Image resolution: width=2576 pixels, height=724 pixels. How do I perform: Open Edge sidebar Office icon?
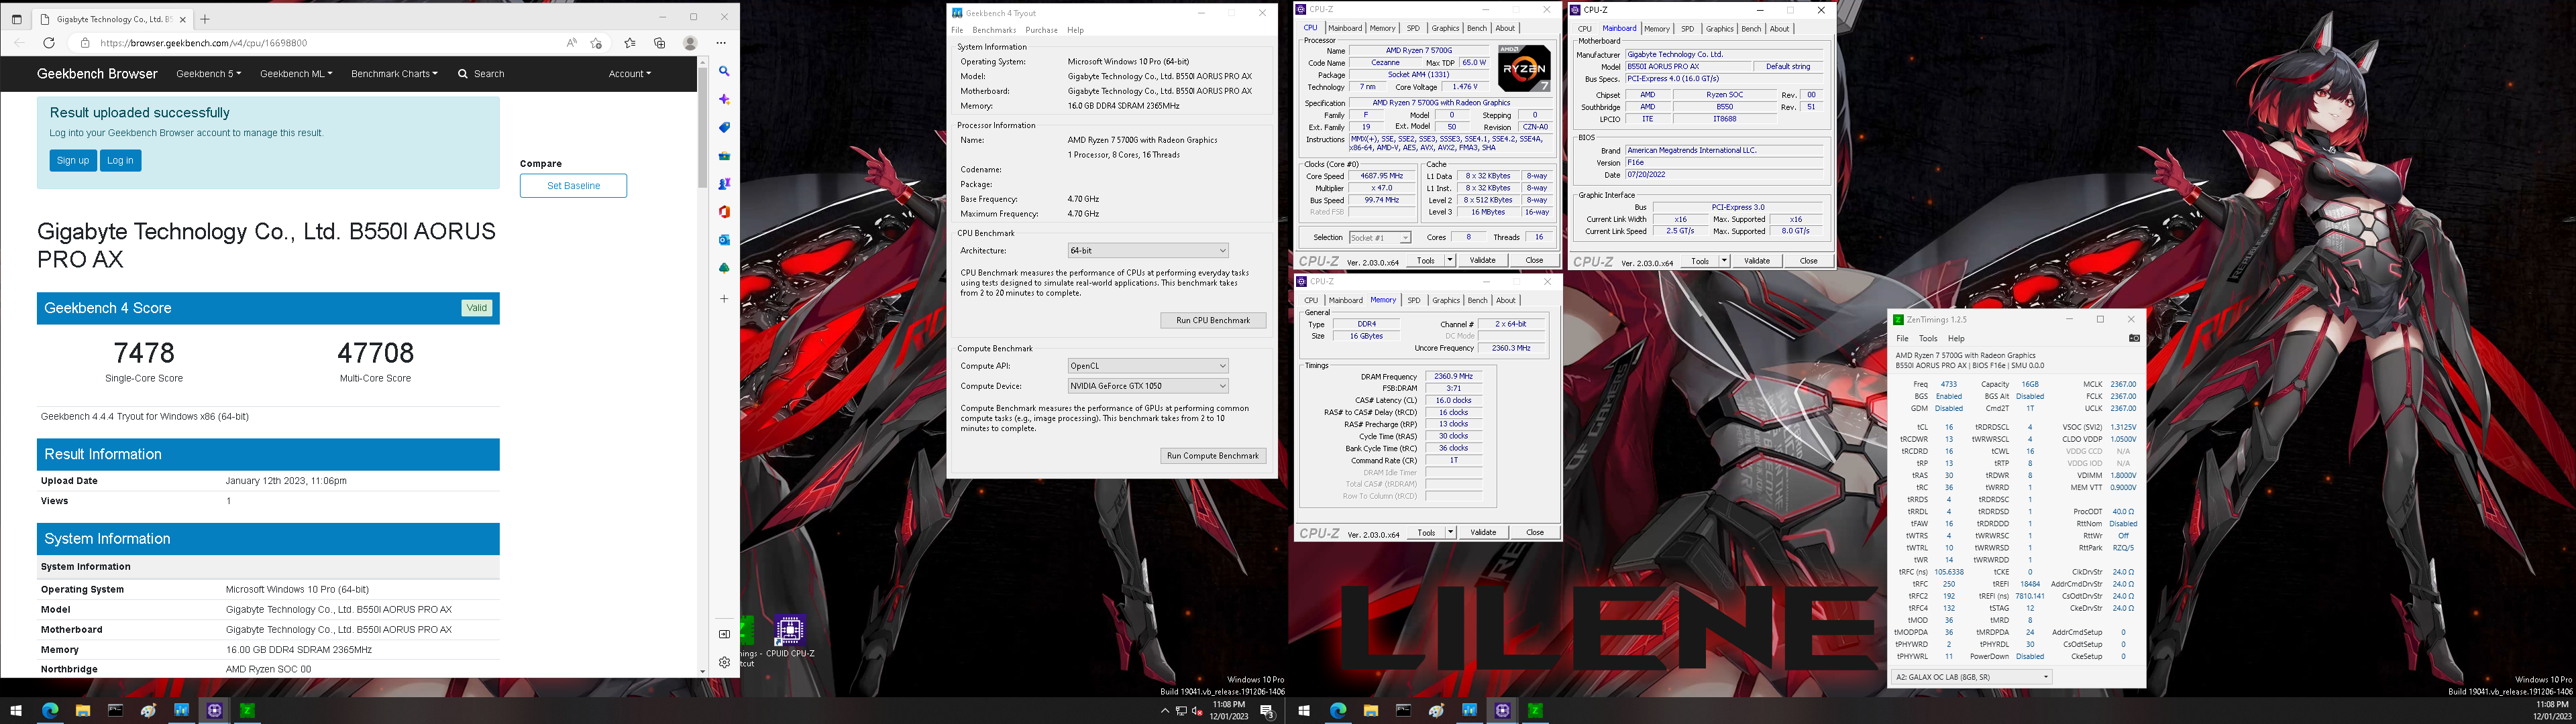pos(724,212)
